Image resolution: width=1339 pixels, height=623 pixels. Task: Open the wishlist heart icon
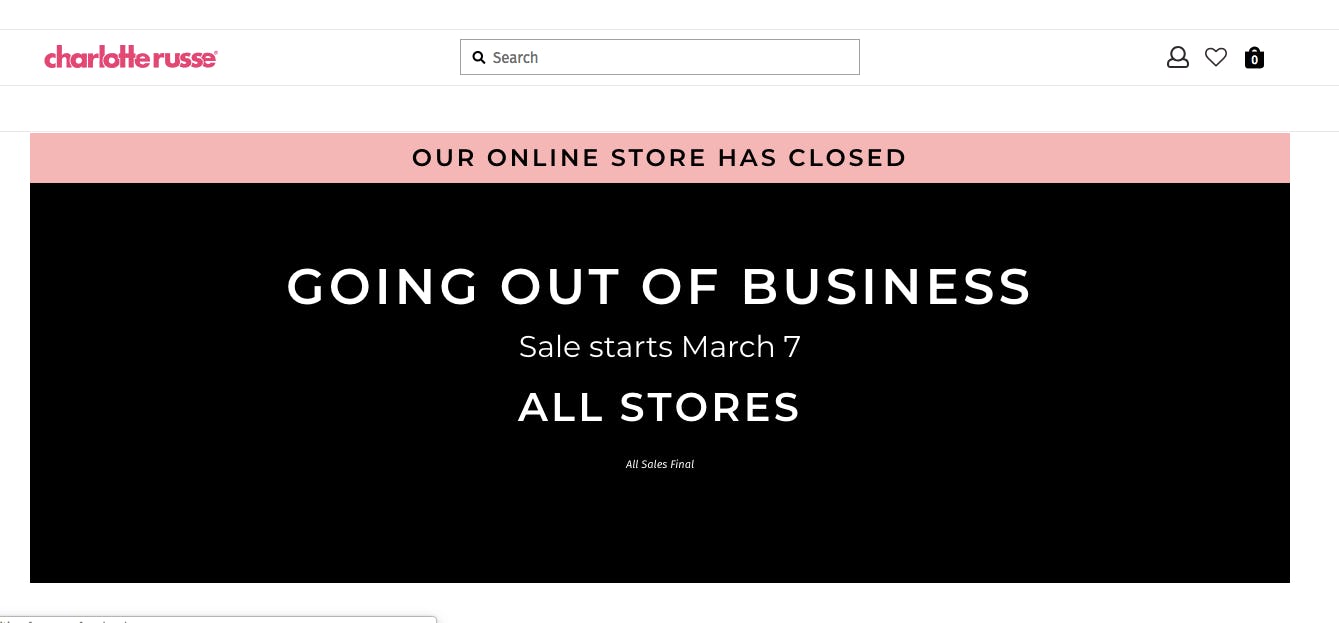pyautogui.click(x=1216, y=58)
